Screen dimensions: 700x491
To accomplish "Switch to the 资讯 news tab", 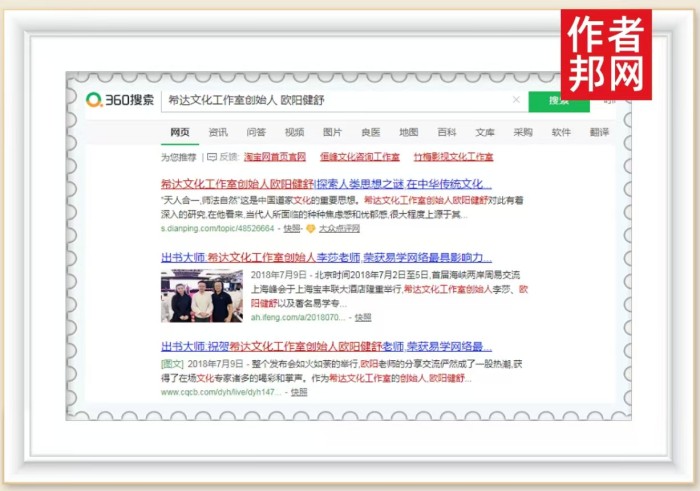I will coord(218,132).
